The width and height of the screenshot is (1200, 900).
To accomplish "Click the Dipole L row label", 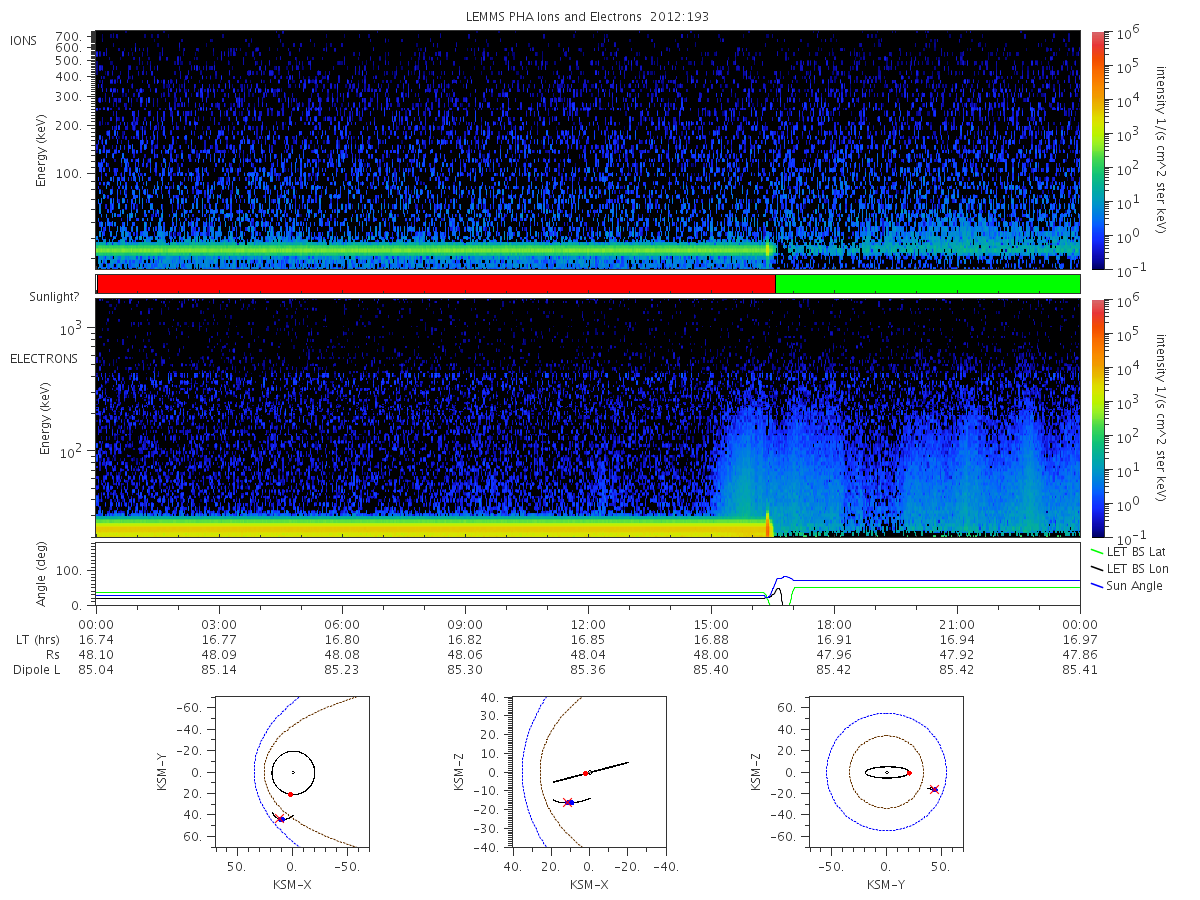I will (36, 669).
